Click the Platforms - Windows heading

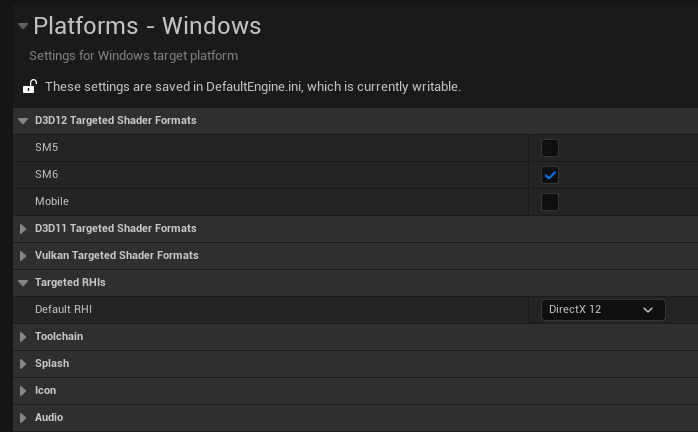147,26
